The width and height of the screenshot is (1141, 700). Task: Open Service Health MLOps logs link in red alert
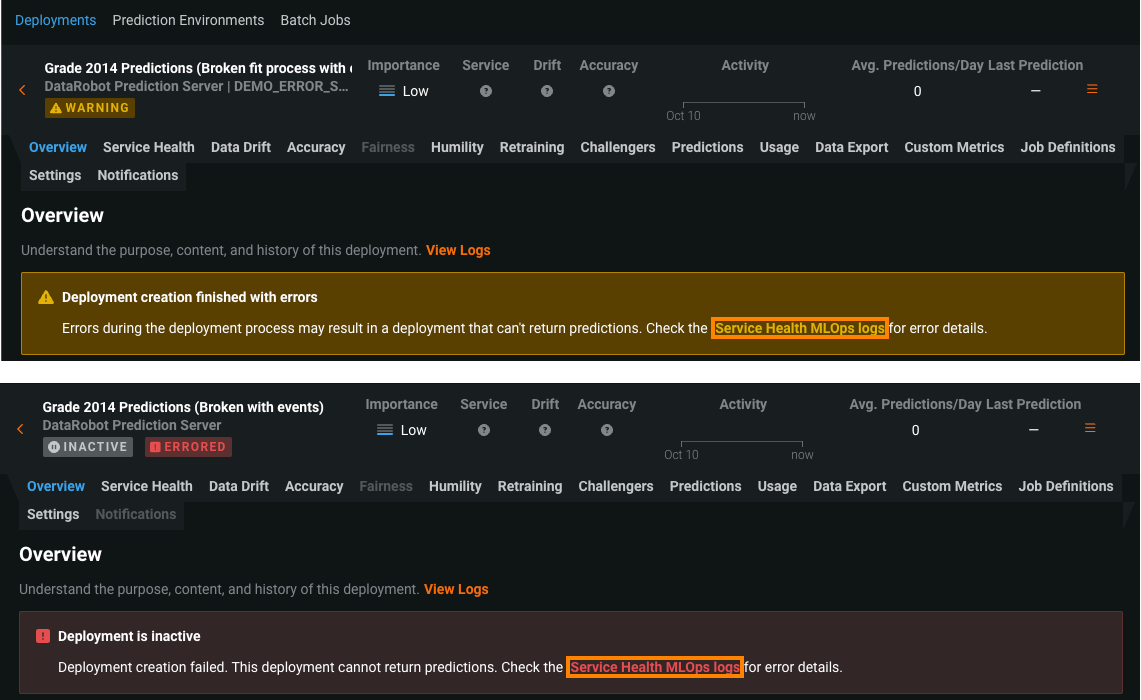pyautogui.click(x=655, y=667)
